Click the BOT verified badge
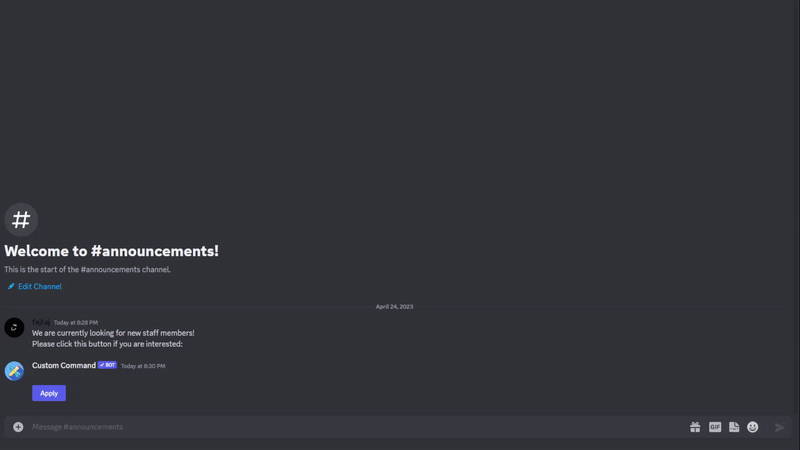Viewport: 800px width, 450px height. point(107,365)
